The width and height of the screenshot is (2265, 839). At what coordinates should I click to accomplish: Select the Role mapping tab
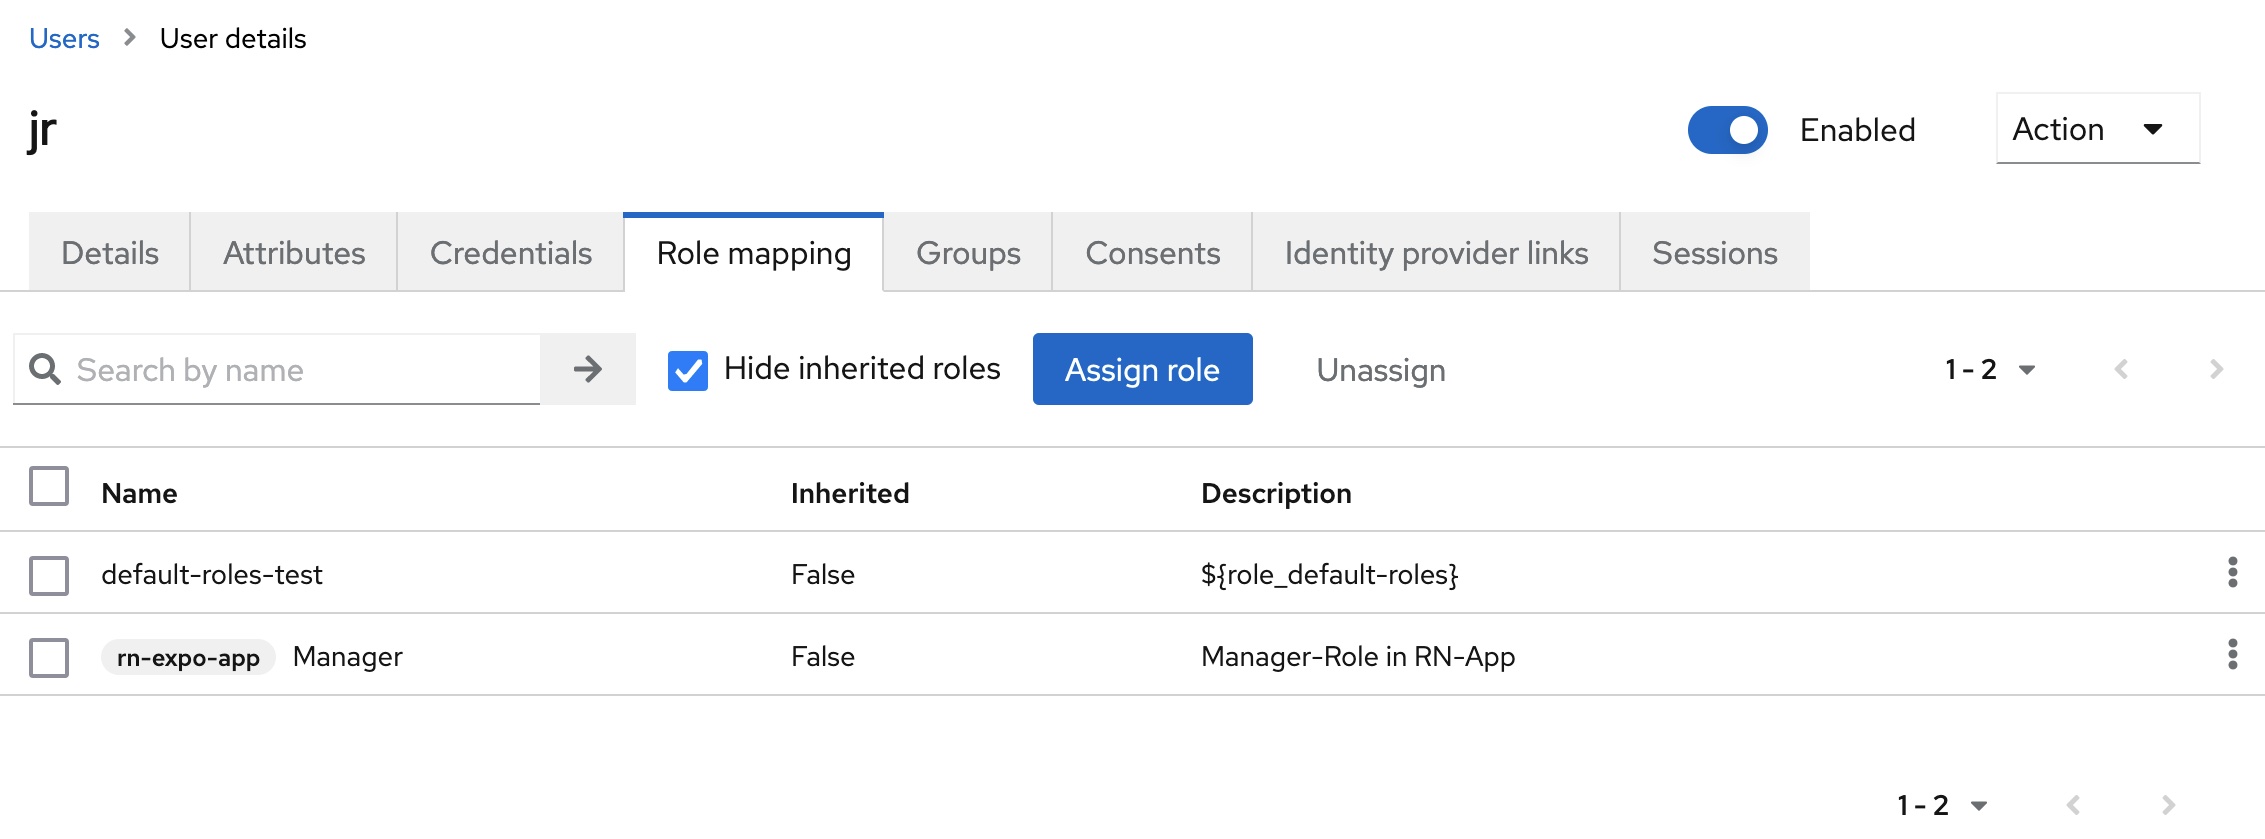pos(754,253)
